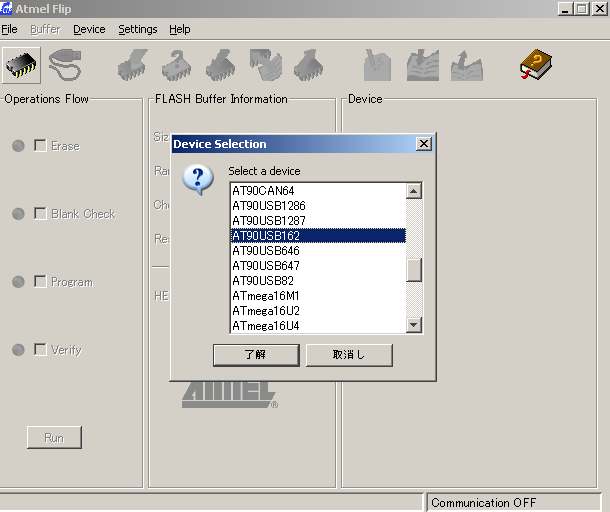Click the device list scroll up arrow
Image resolution: width=610 pixels, height=512 pixels.
tap(414, 191)
